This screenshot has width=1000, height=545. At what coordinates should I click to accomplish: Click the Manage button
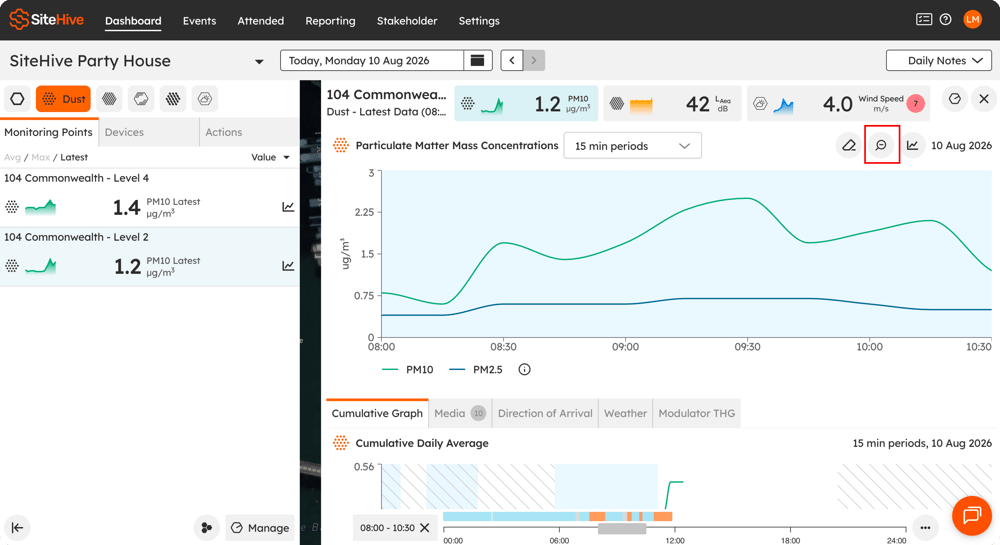click(x=260, y=528)
